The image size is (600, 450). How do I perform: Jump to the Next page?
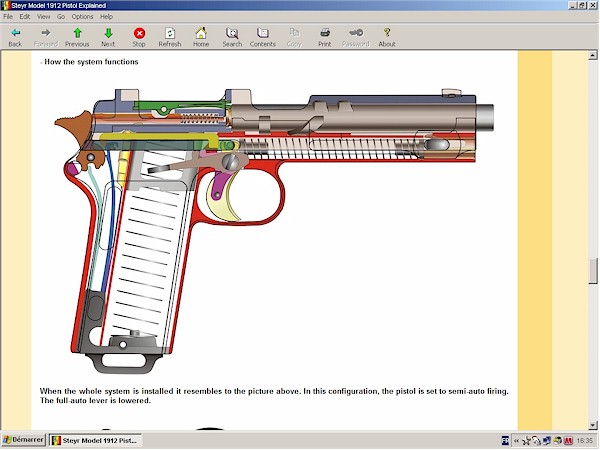pyautogui.click(x=108, y=37)
